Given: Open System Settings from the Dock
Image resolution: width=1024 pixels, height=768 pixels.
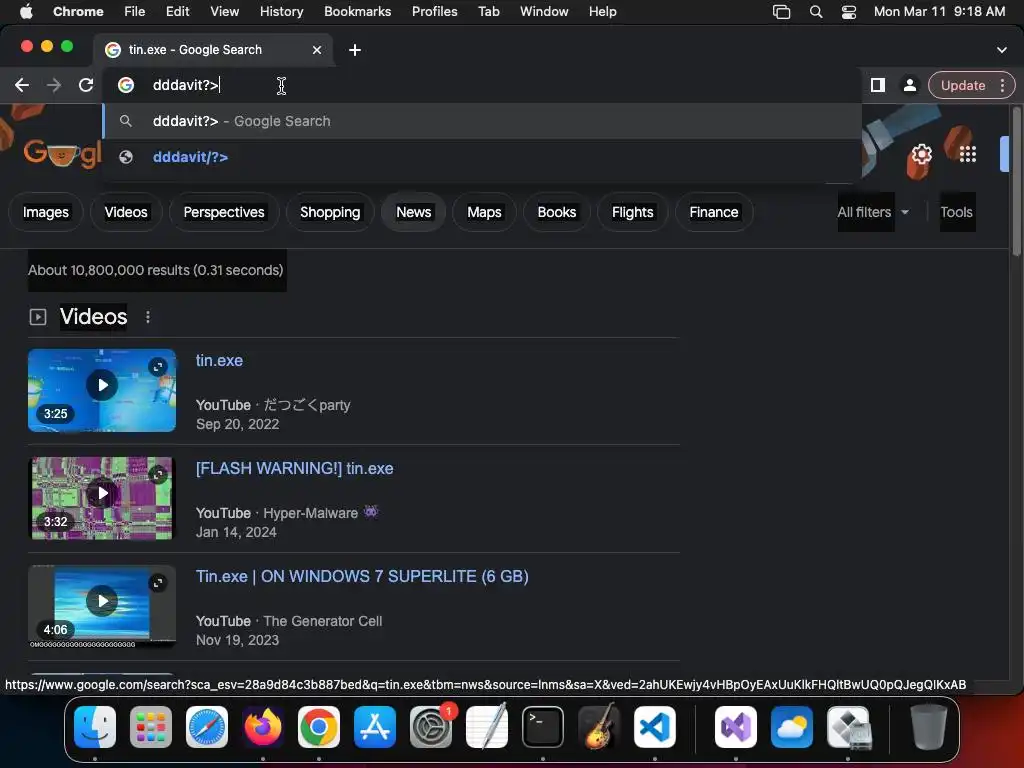Looking at the screenshot, I should tap(431, 727).
